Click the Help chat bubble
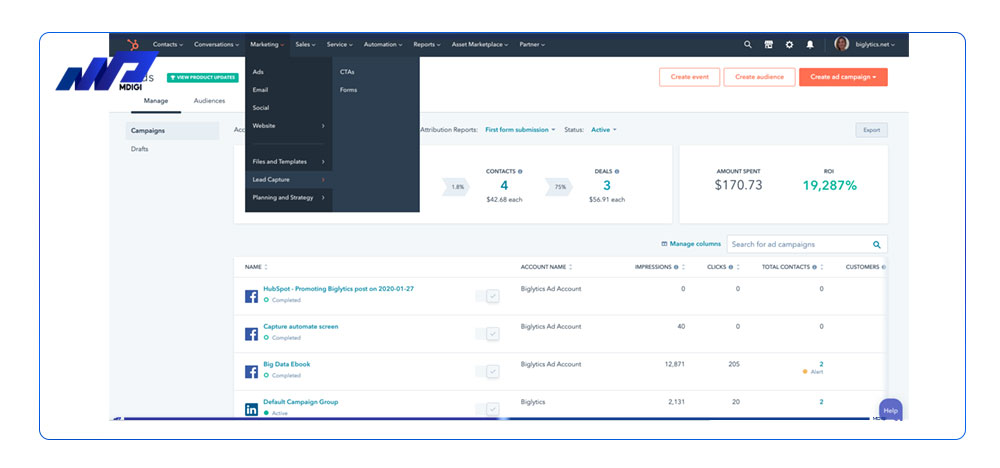 (x=890, y=411)
